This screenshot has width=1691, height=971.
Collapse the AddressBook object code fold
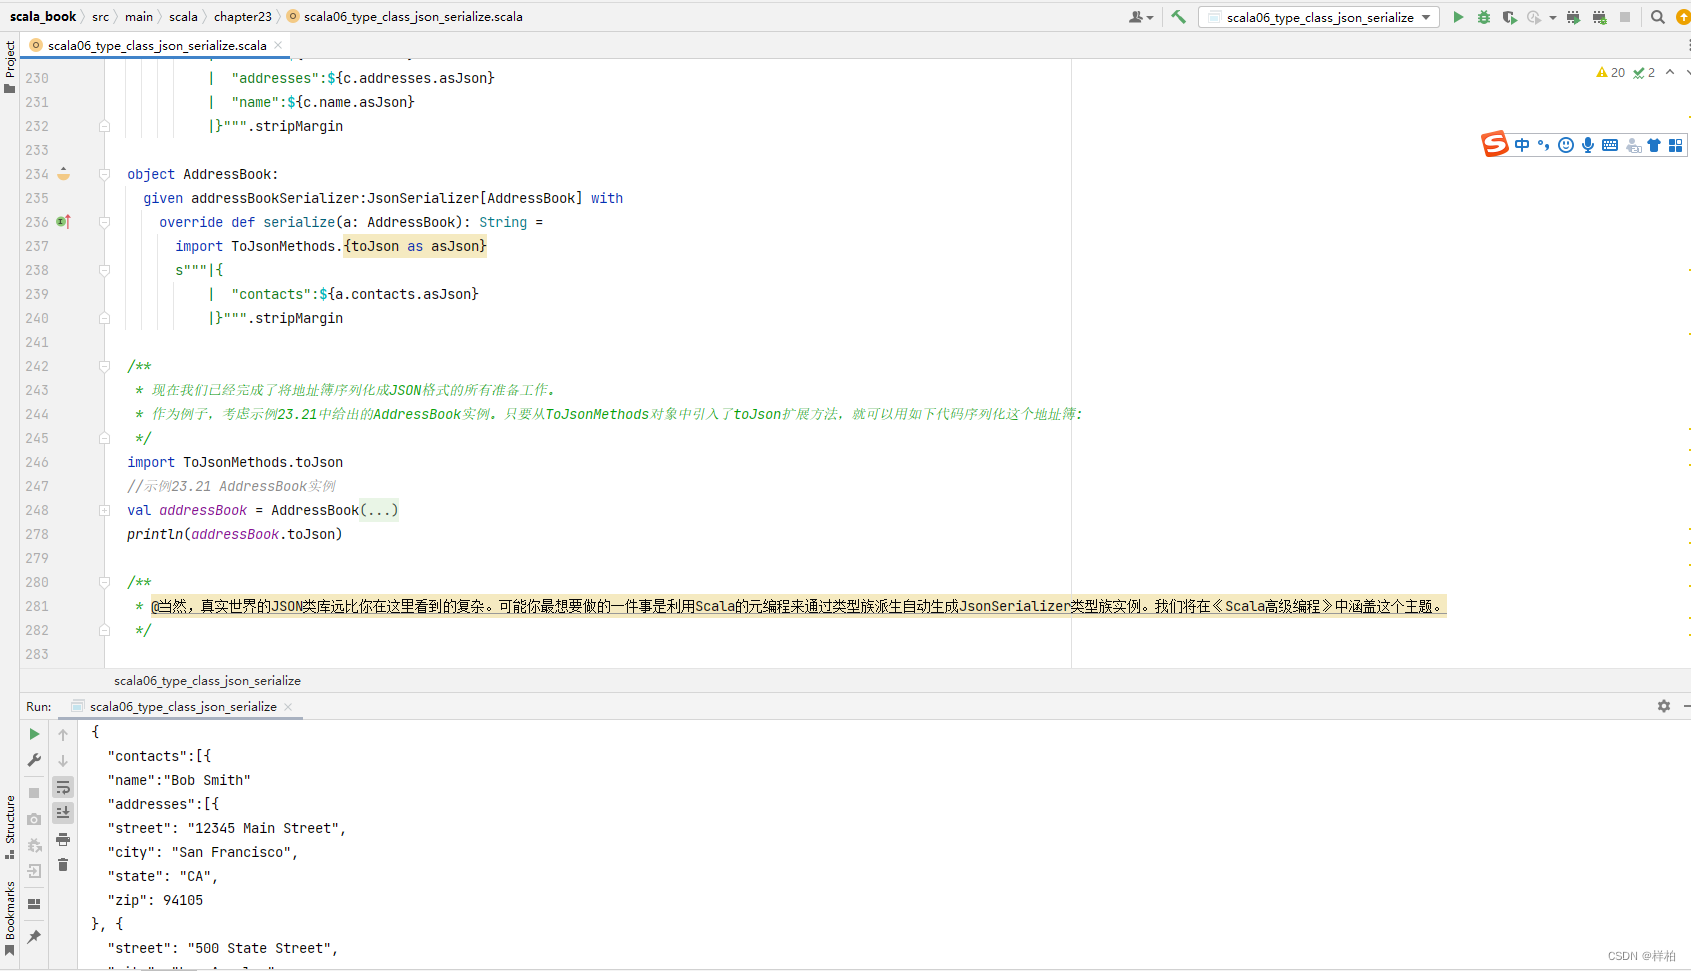104,174
